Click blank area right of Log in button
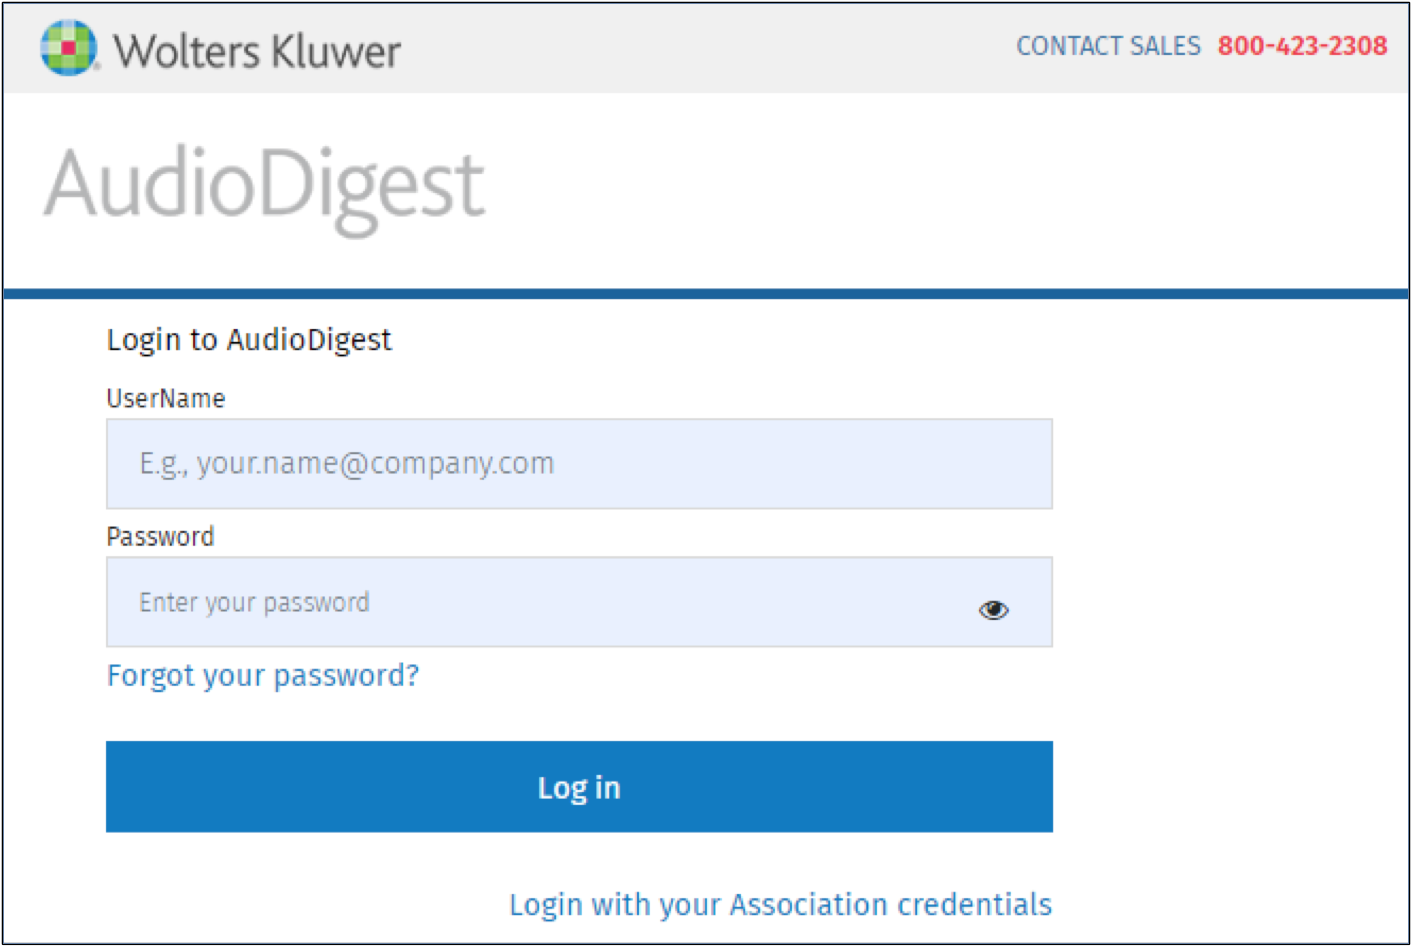This screenshot has width=1412, height=947. [x=1230, y=787]
